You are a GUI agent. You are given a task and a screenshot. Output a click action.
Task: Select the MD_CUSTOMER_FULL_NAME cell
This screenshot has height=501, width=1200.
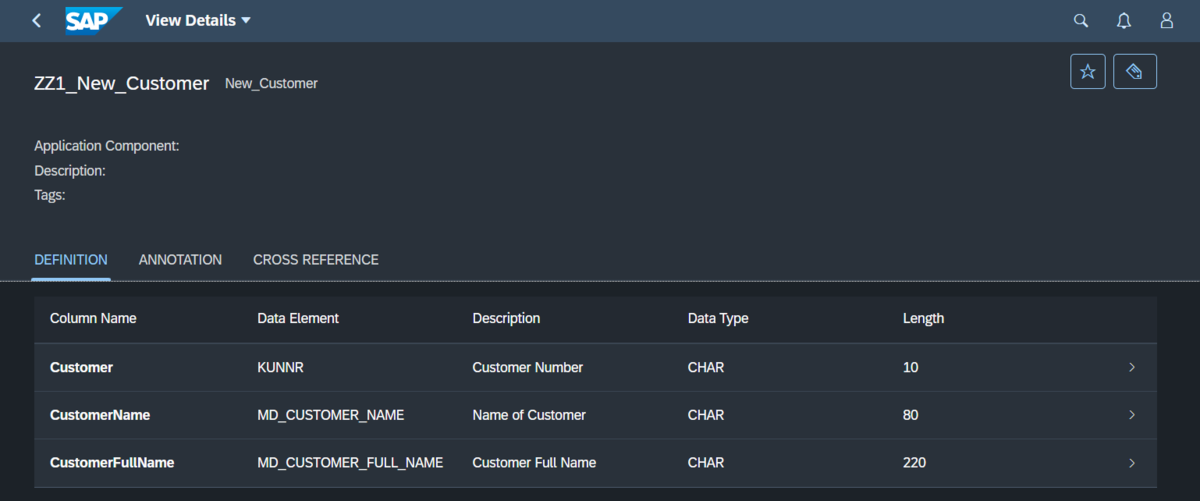coord(350,463)
